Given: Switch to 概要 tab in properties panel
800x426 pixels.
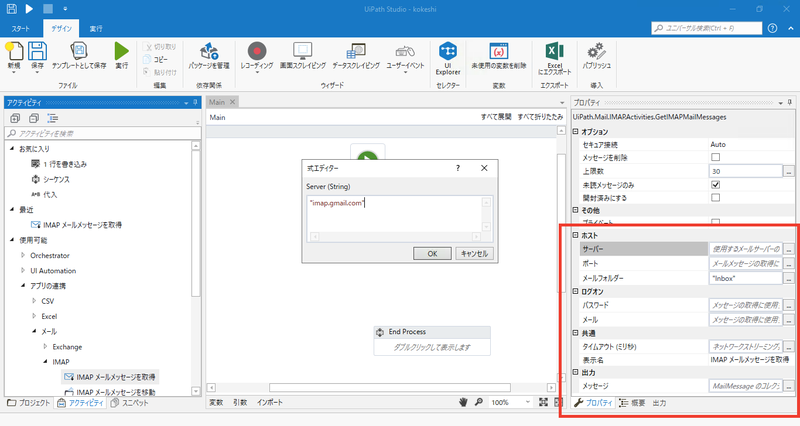Looking at the screenshot, I should coord(632,403).
